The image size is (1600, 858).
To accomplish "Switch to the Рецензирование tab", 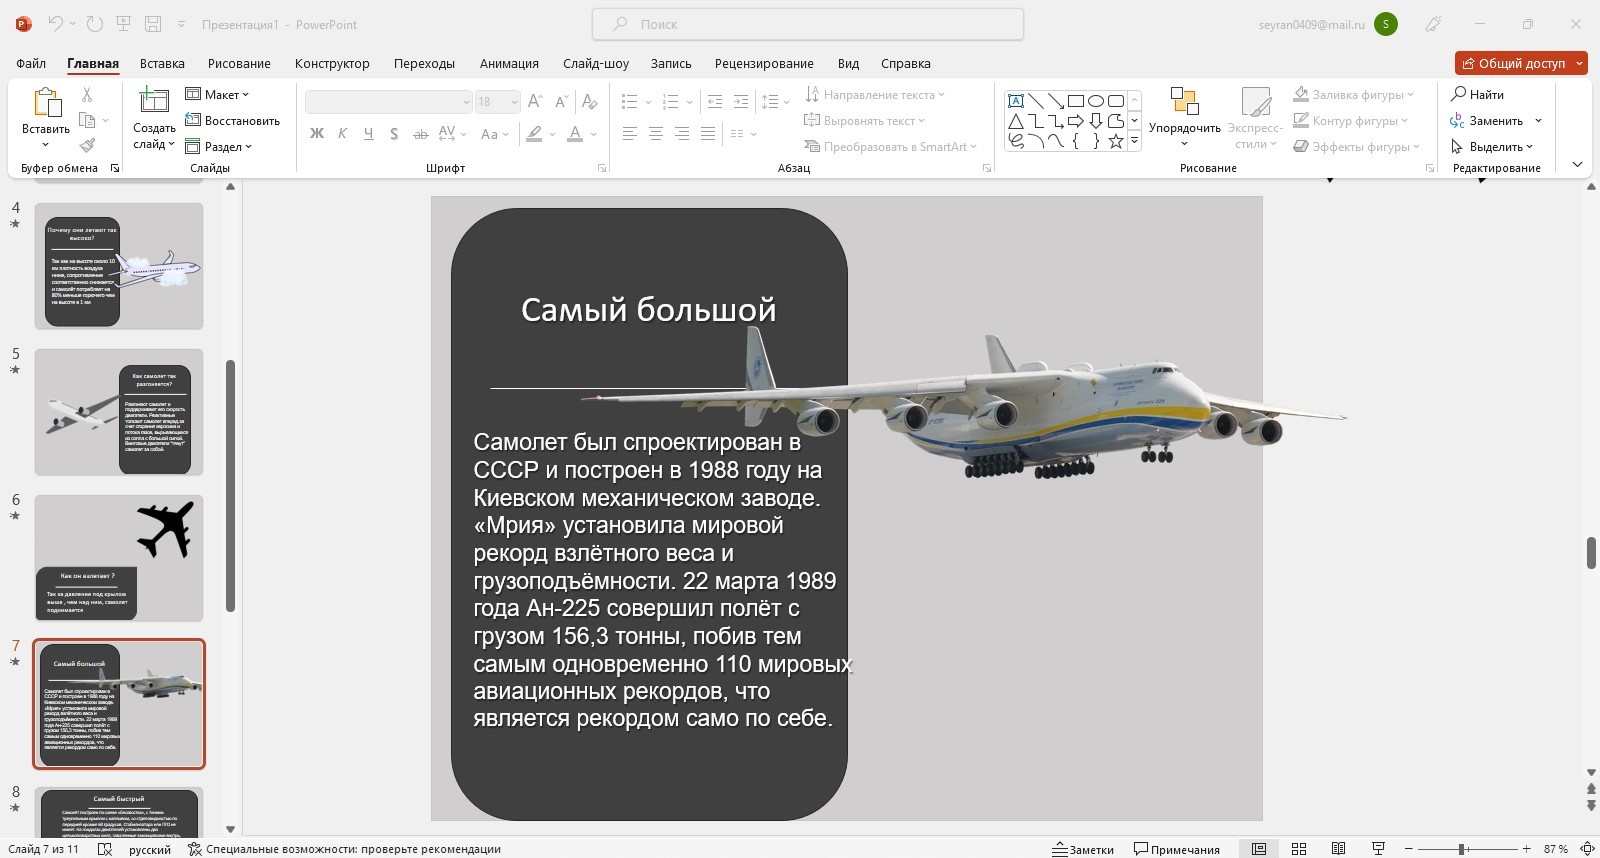I will pos(764,63).
